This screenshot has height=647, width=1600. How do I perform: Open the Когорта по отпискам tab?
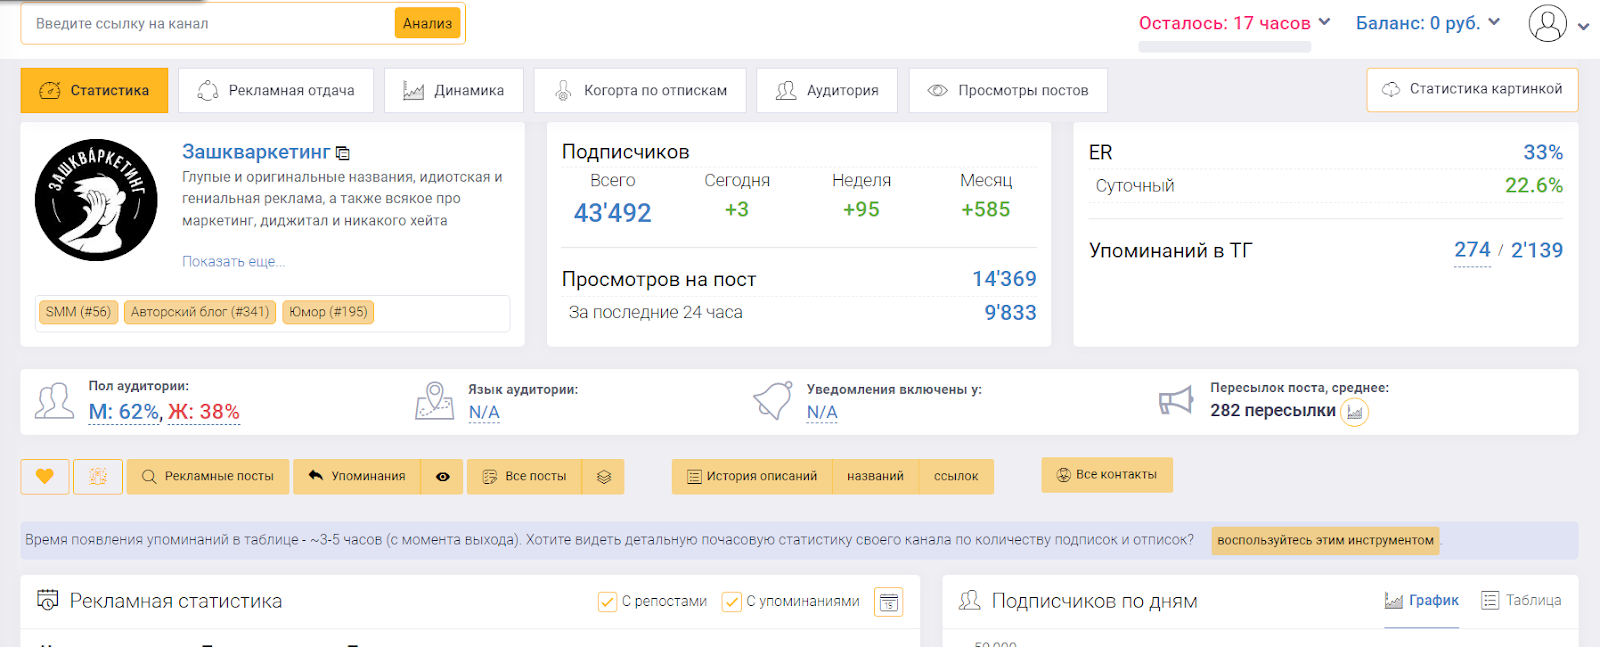coord(640,90)
